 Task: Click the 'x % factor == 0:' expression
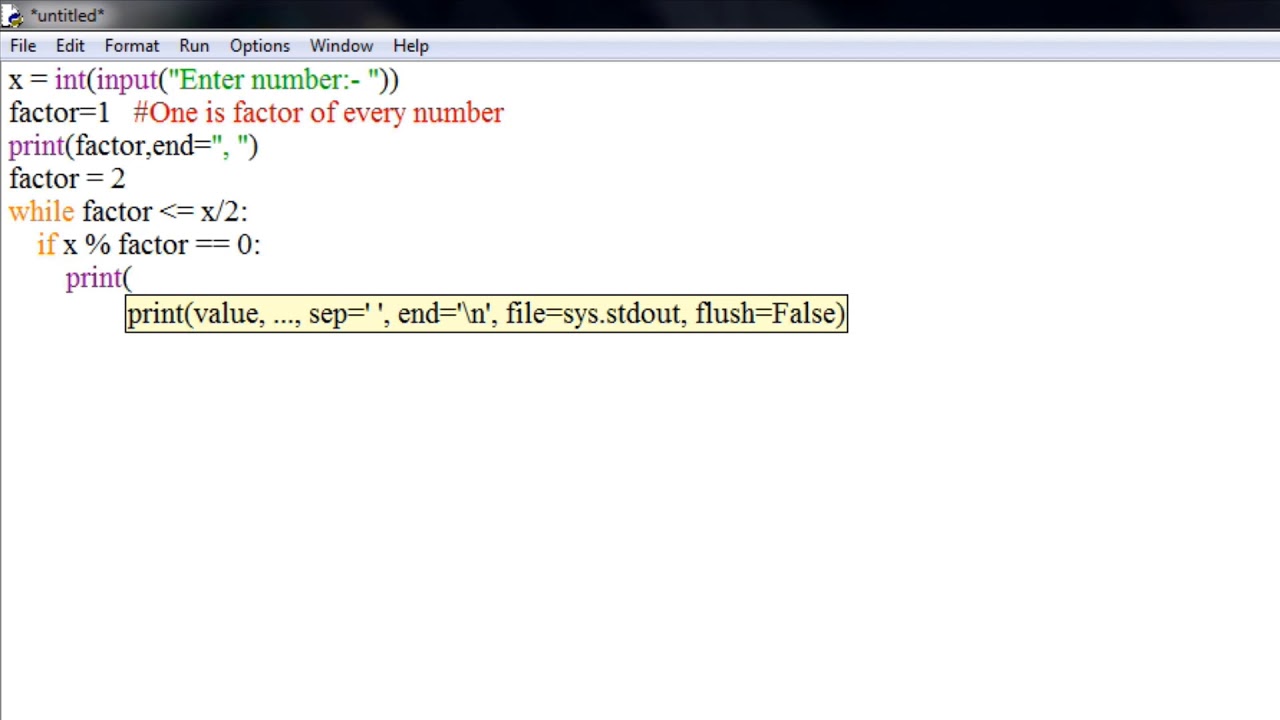pos(161,245)
